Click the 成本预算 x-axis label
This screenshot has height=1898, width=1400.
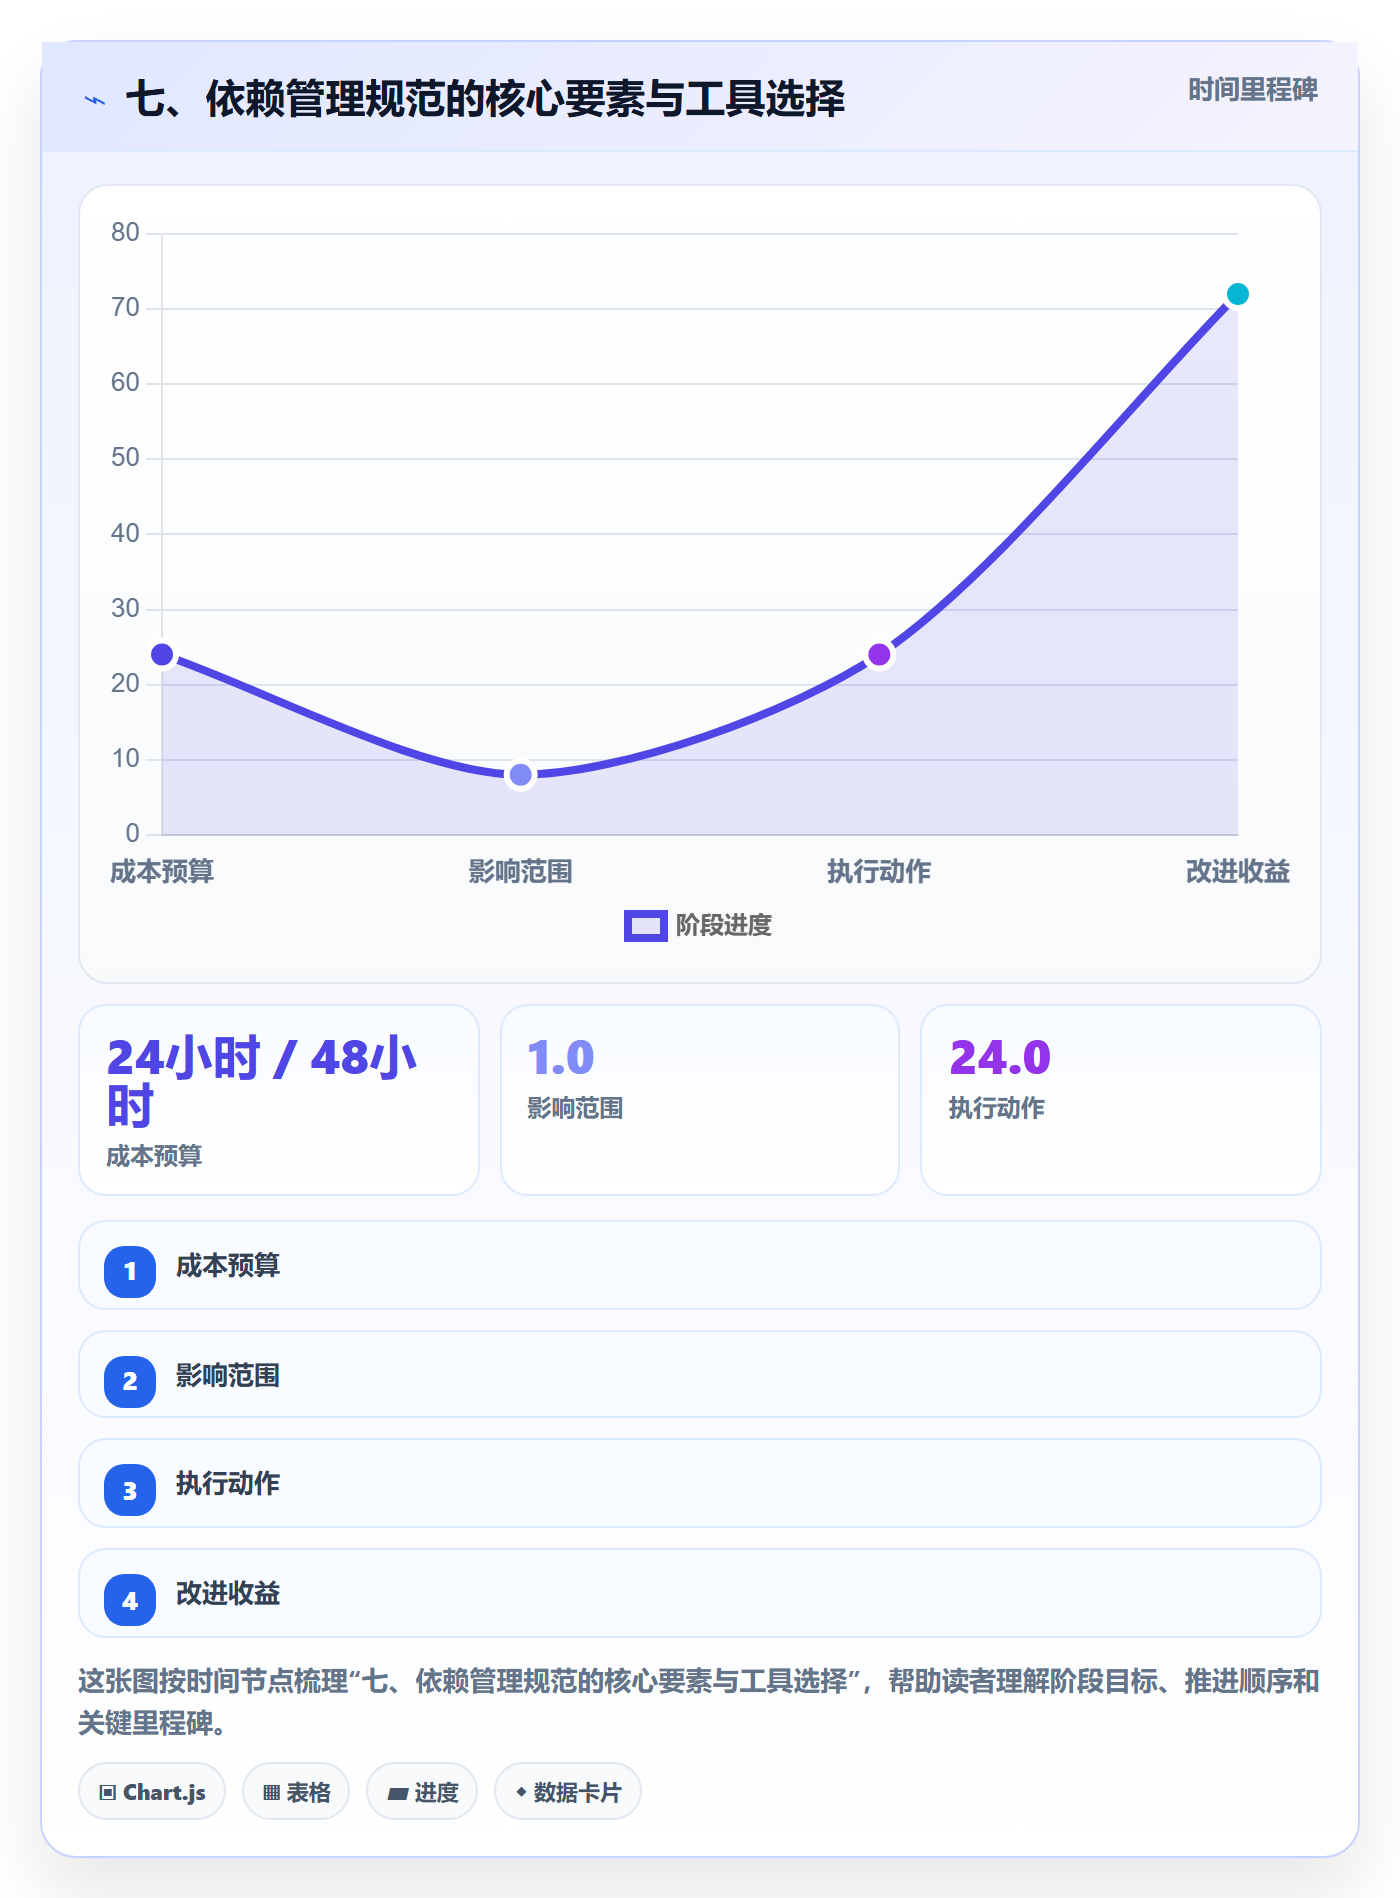162,872
